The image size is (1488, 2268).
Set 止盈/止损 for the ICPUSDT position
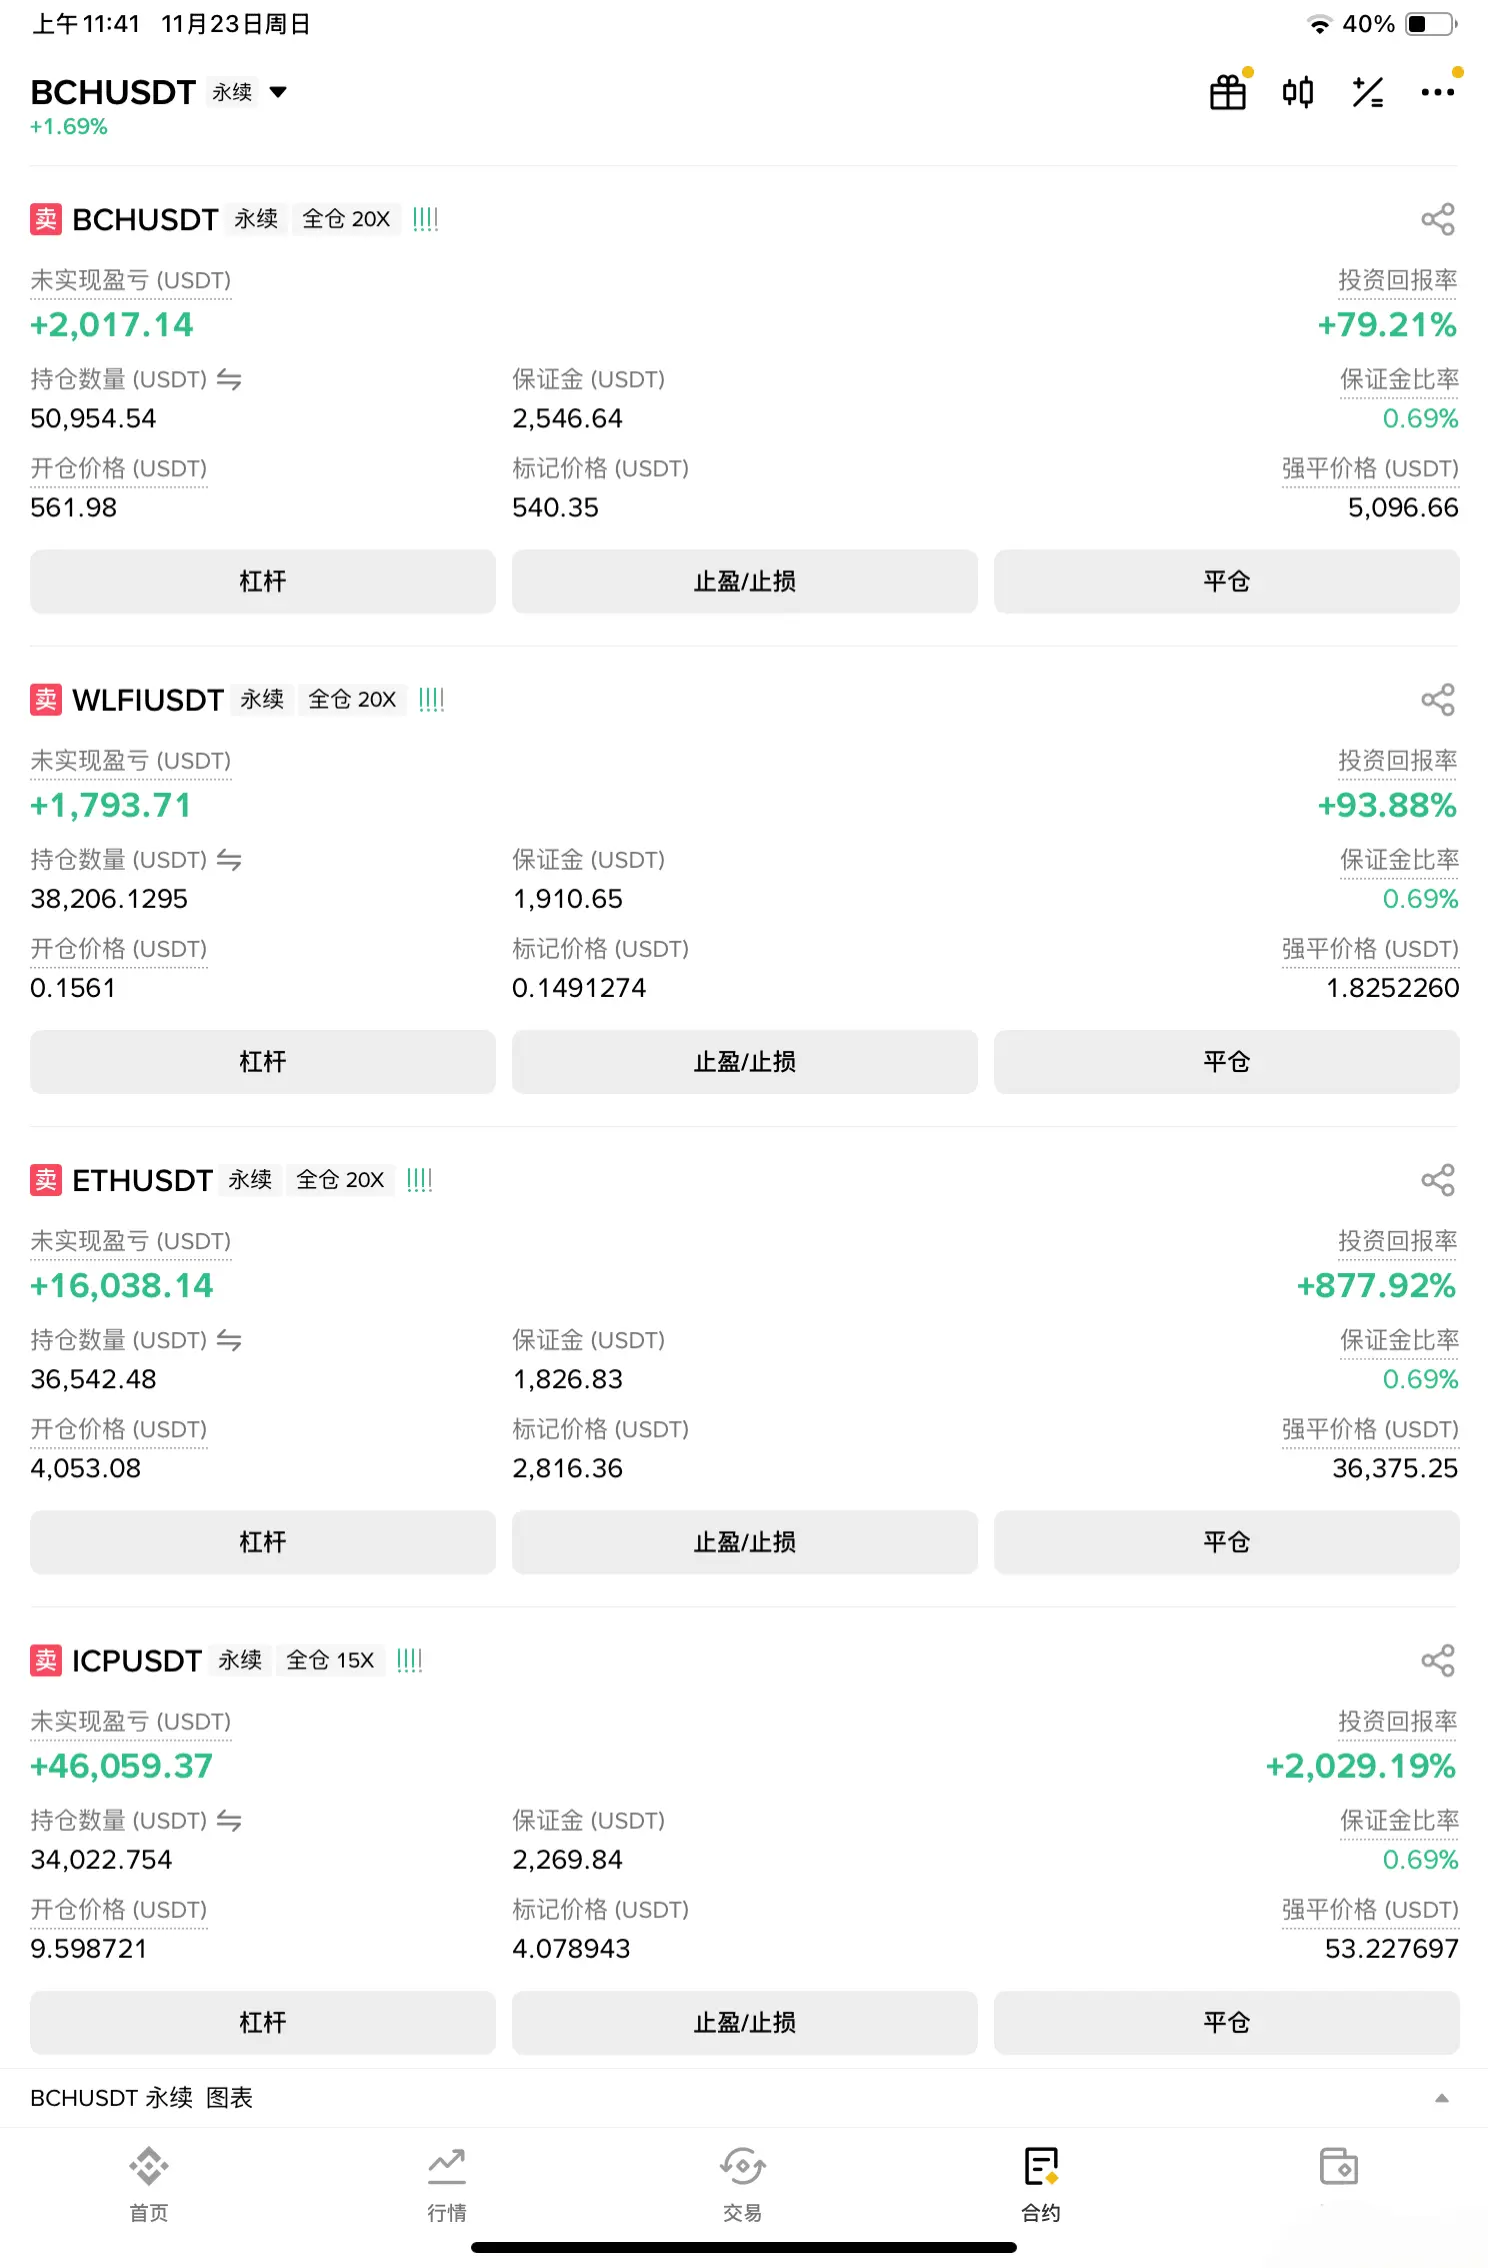pyautogui.click(x=744, y=2022)
